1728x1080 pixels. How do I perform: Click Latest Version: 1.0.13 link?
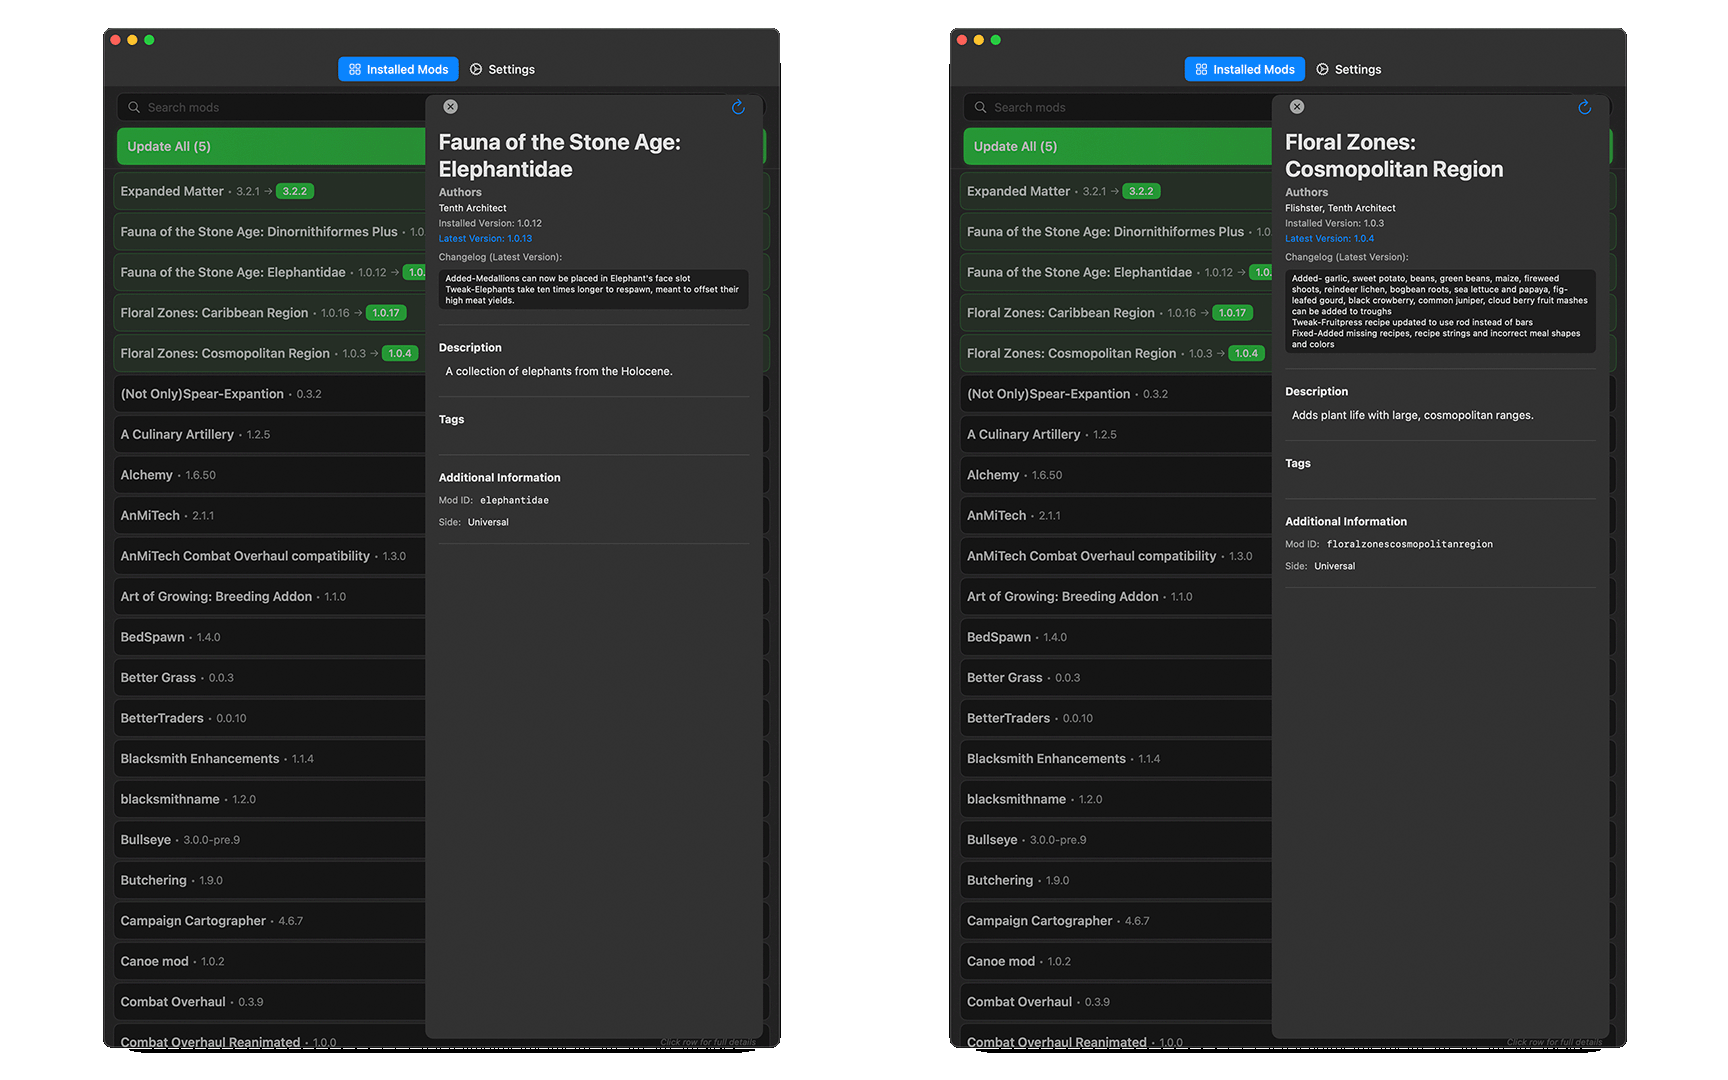[x=485, y=238]
